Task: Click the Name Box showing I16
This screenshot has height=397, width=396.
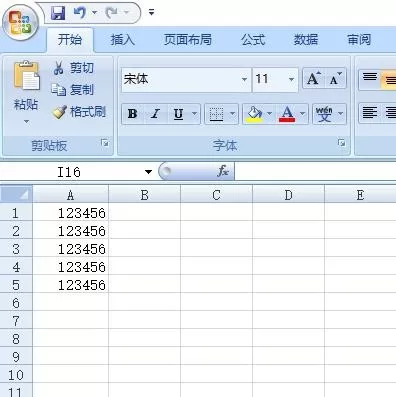Action: (69, 172)
